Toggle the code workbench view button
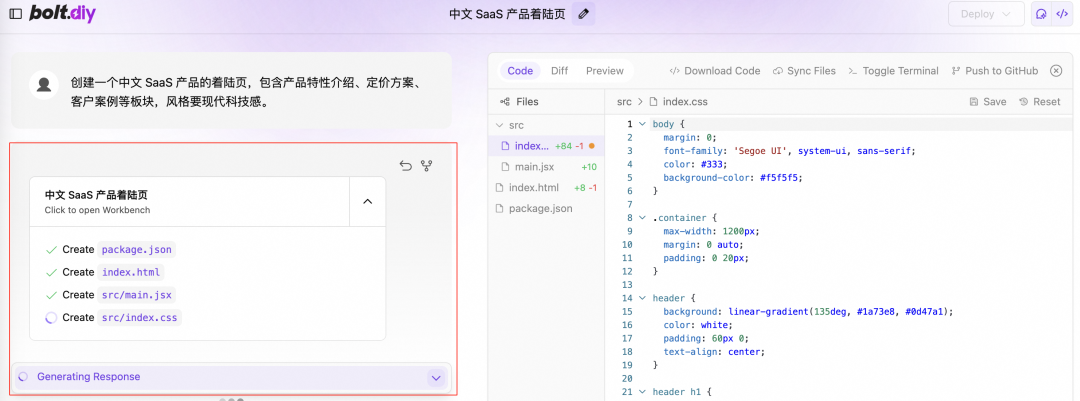 pos(1061,14)
